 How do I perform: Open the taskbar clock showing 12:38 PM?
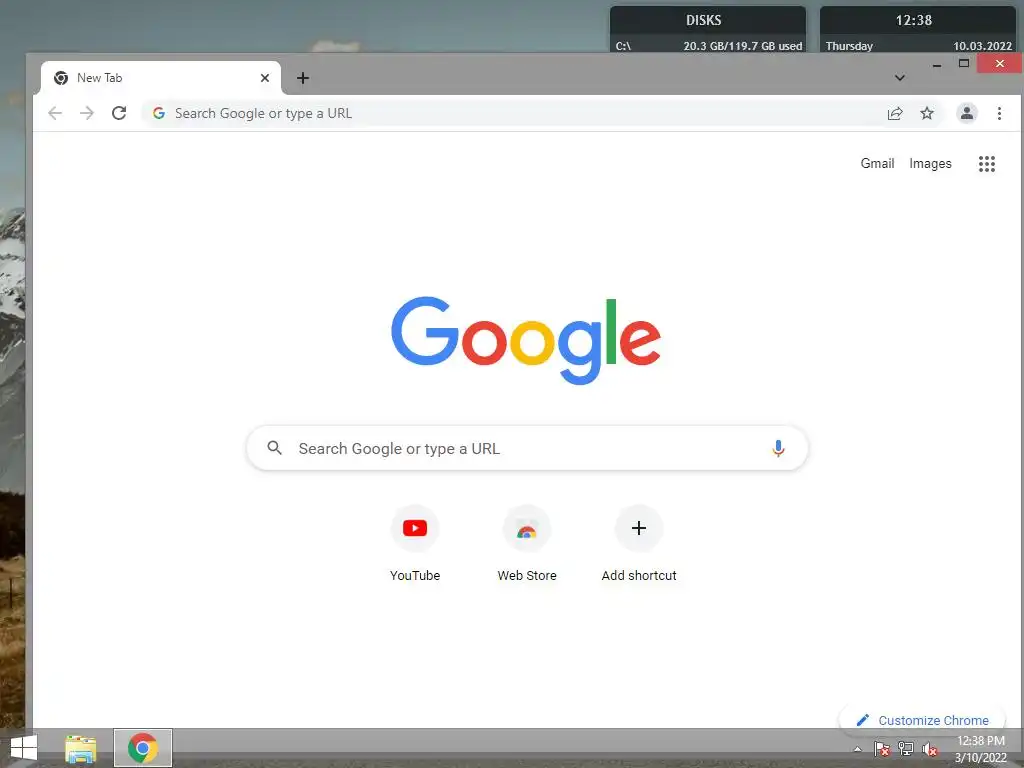pos(981,749)
